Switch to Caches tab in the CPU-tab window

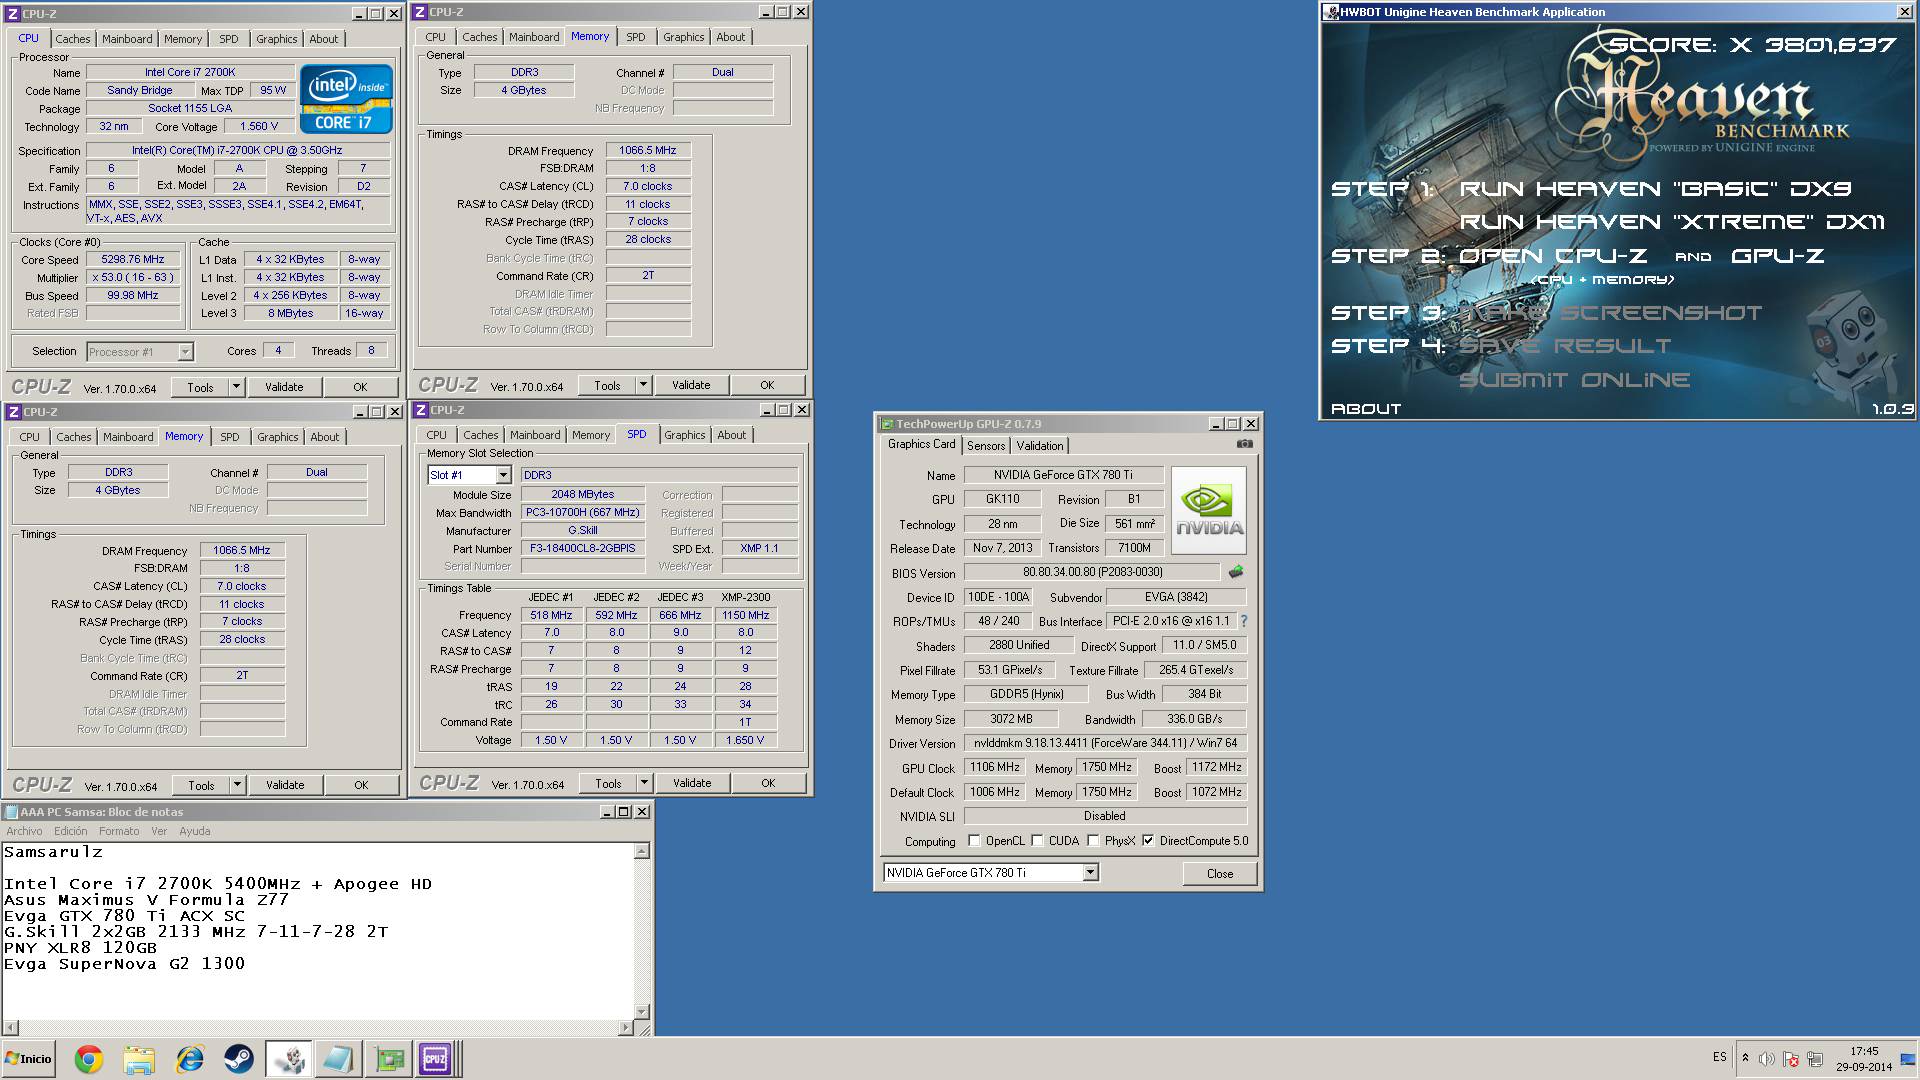click(x=72, y=39)
